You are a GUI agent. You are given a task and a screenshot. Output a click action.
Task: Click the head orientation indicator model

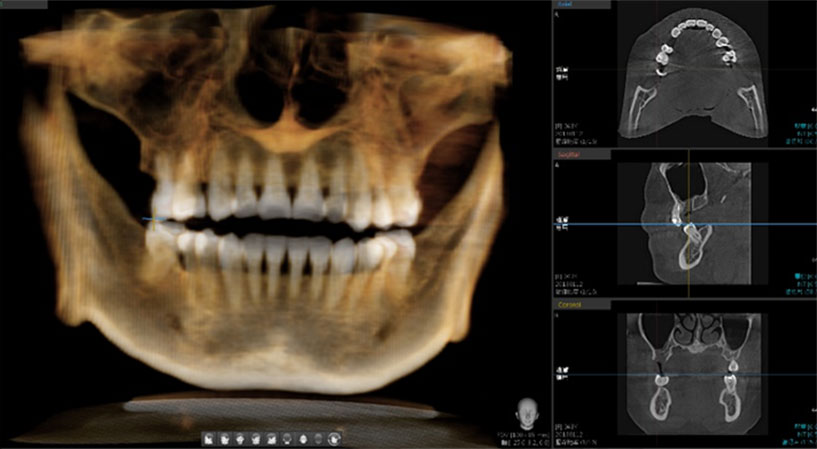(x=526, y=412)
